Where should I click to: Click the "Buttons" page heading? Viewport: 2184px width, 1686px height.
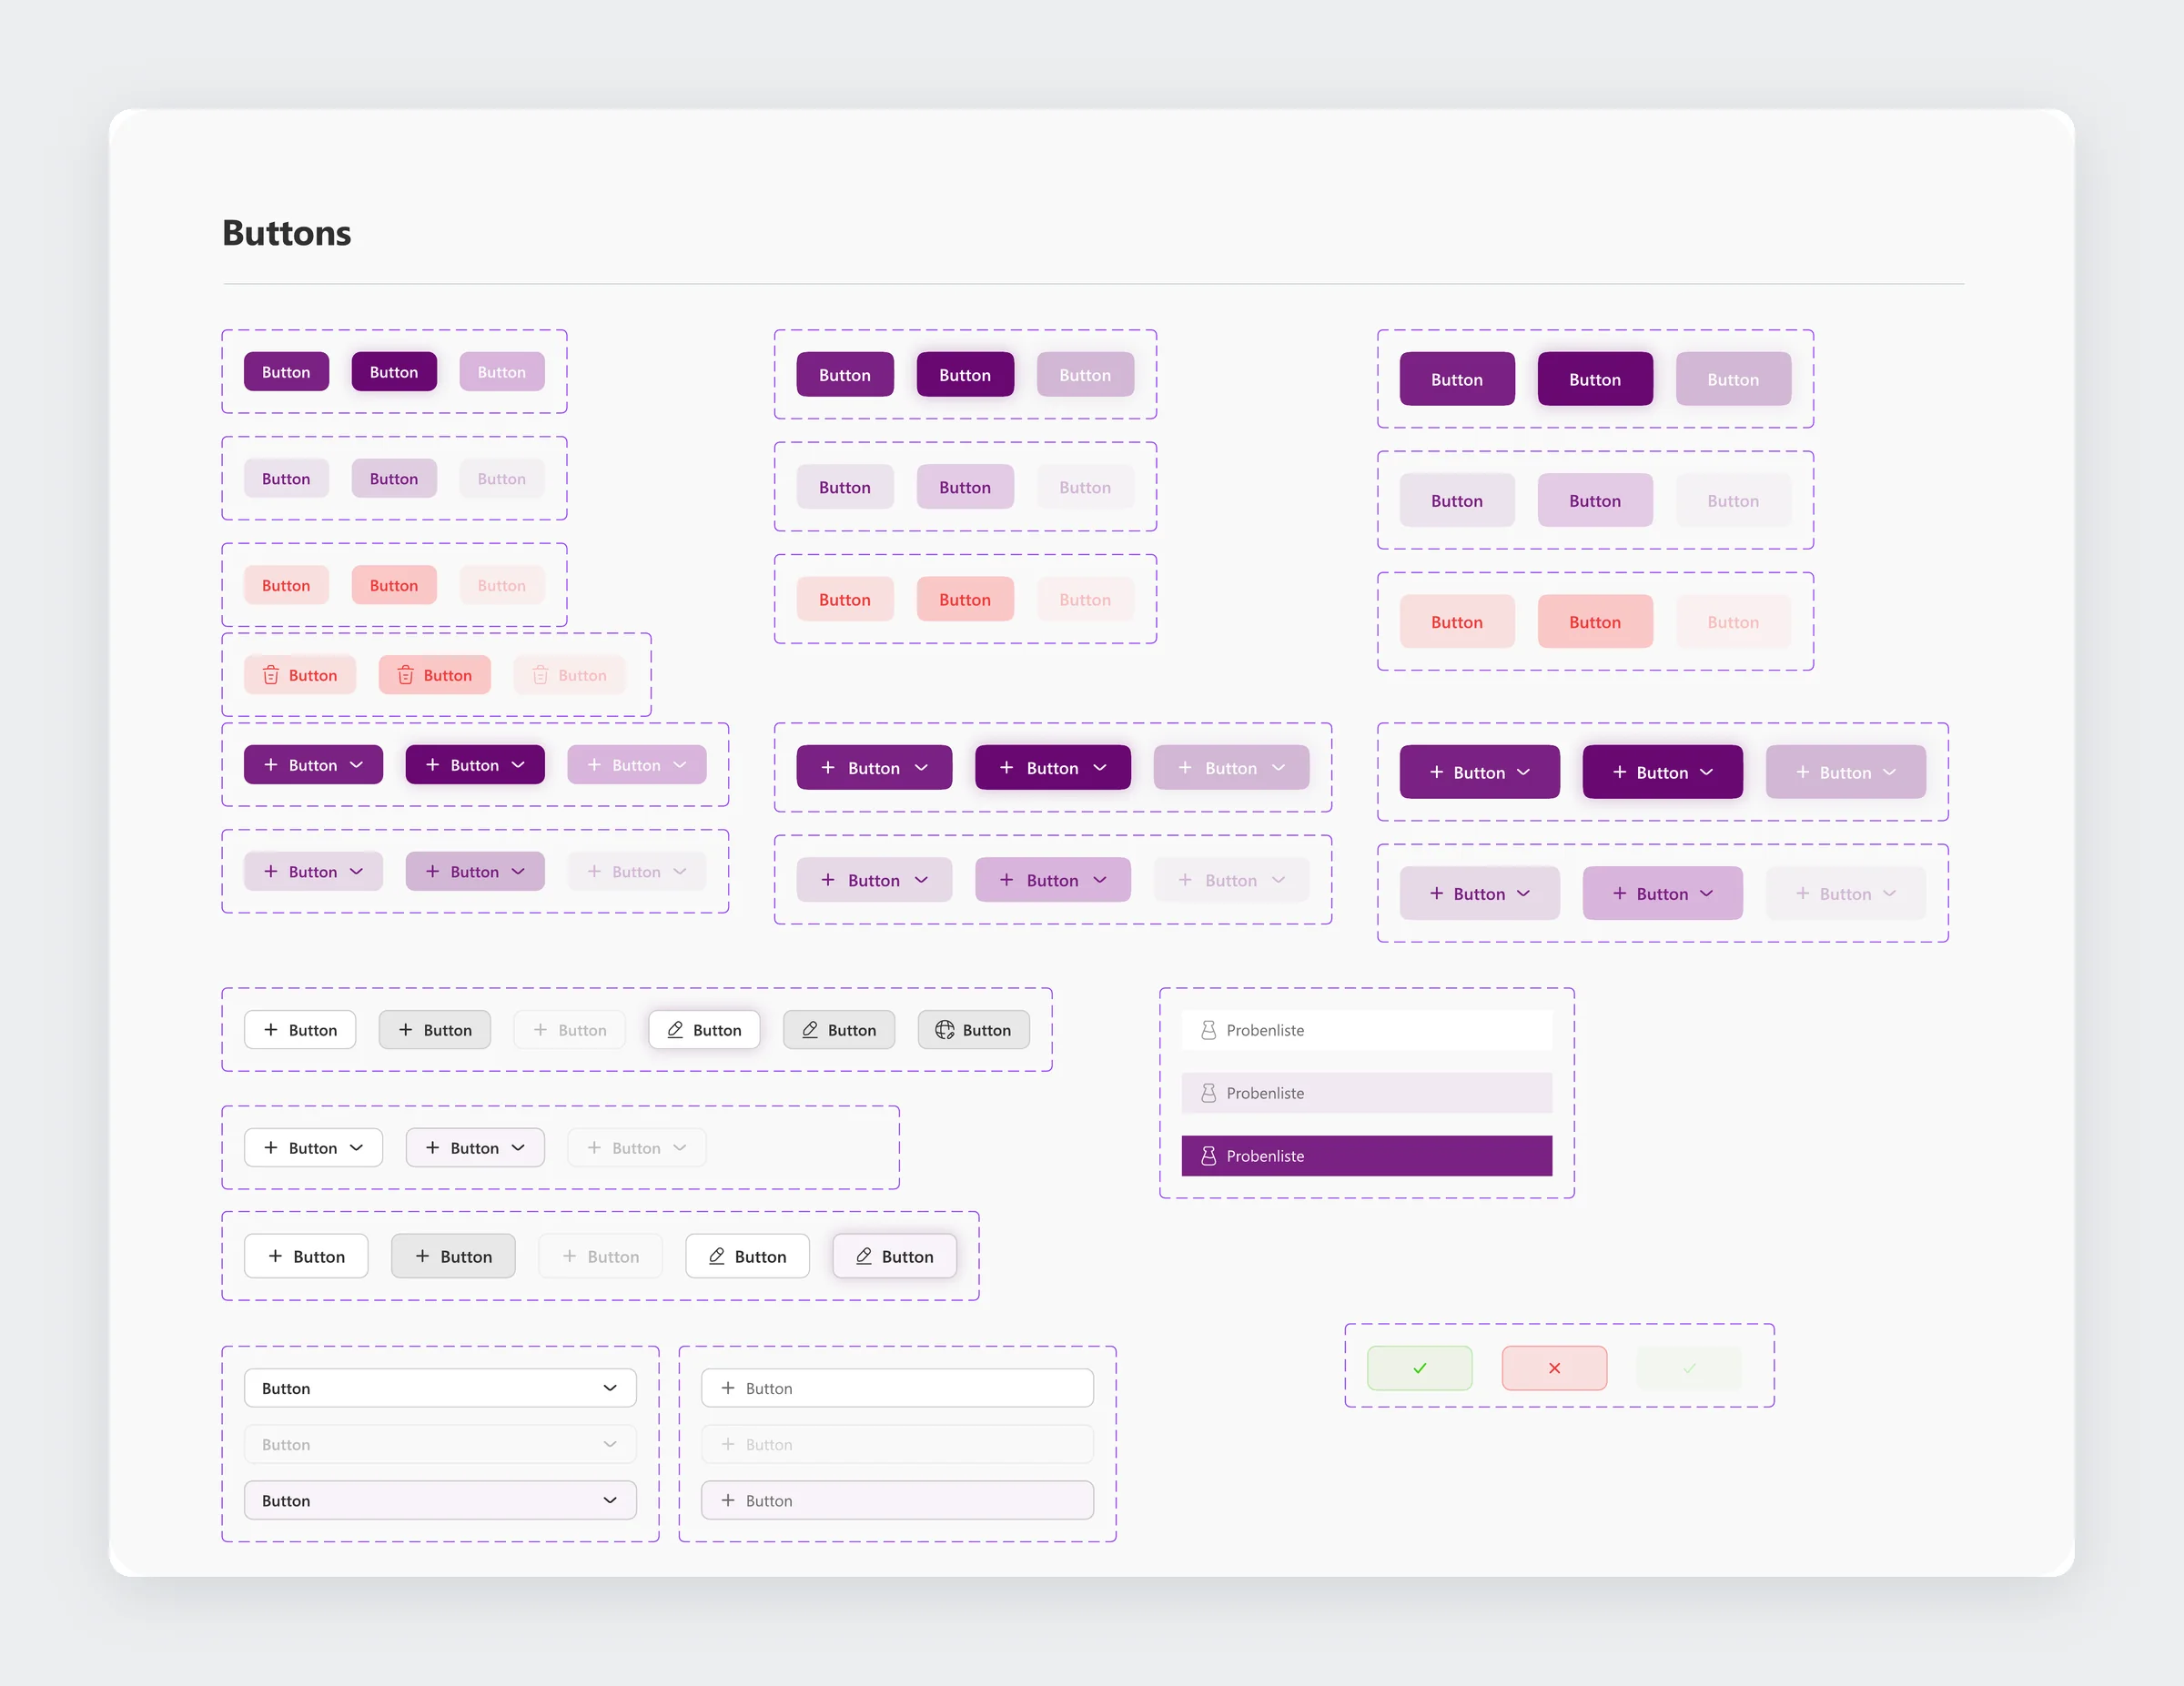pos(287,233)
